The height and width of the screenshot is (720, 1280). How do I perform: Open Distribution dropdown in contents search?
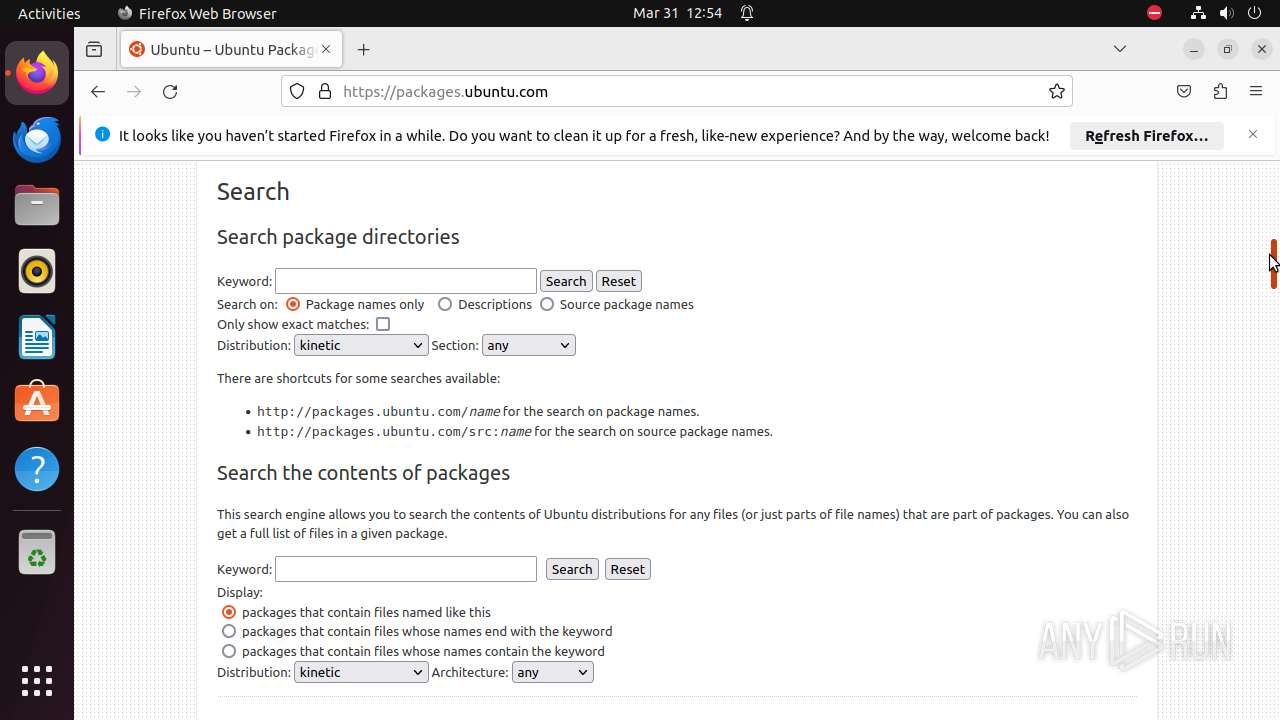pos(361,672)
